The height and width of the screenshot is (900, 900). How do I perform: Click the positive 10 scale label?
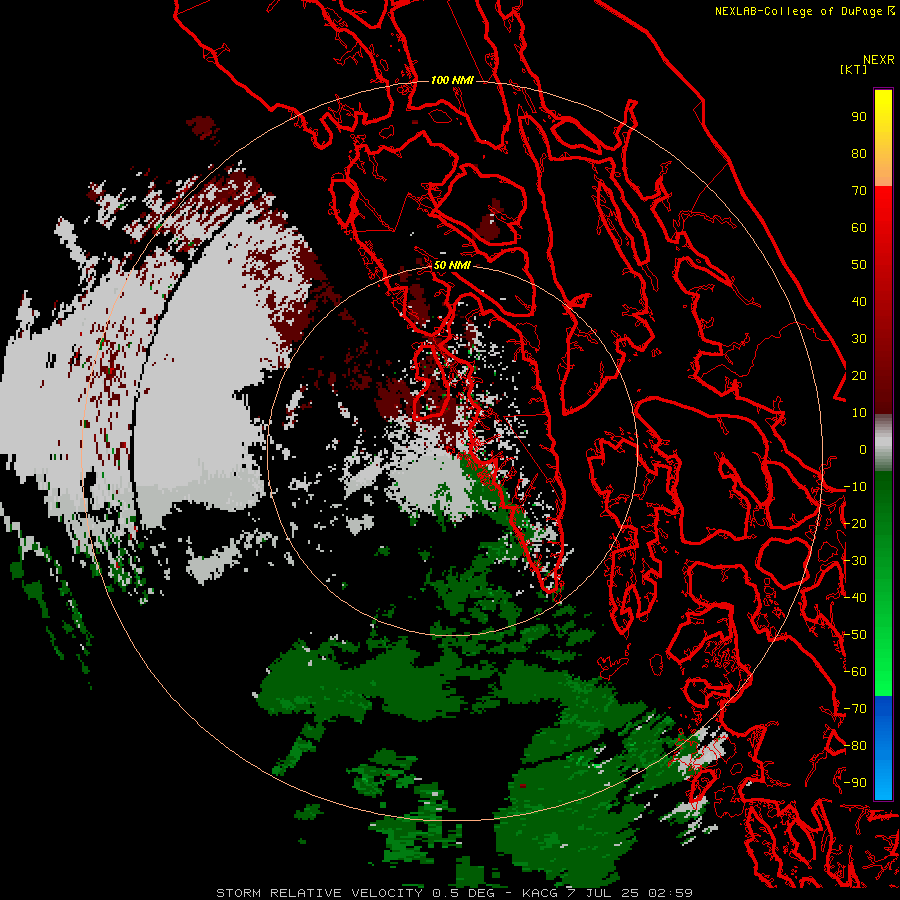(859, 413)
